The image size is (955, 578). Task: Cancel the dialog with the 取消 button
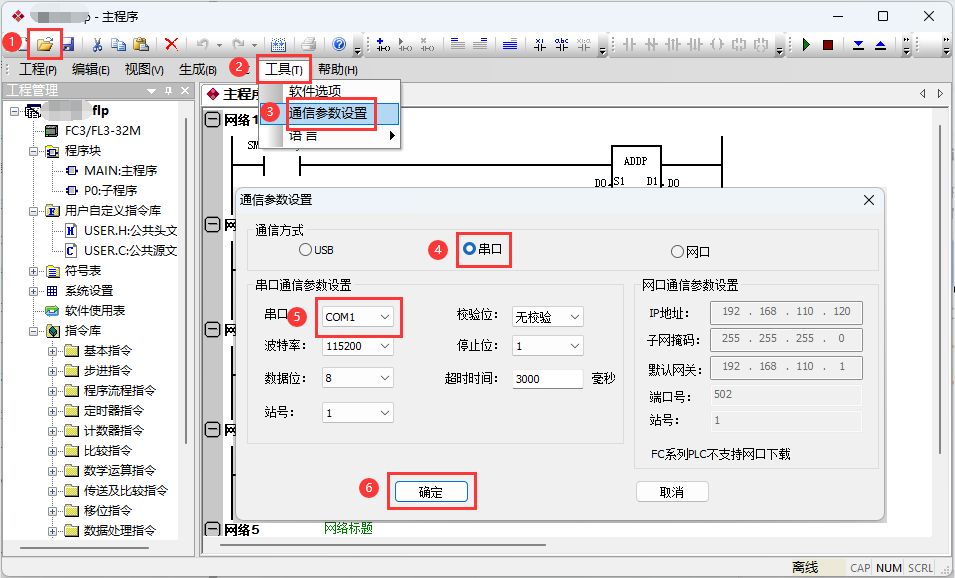(x=672, y=491)
